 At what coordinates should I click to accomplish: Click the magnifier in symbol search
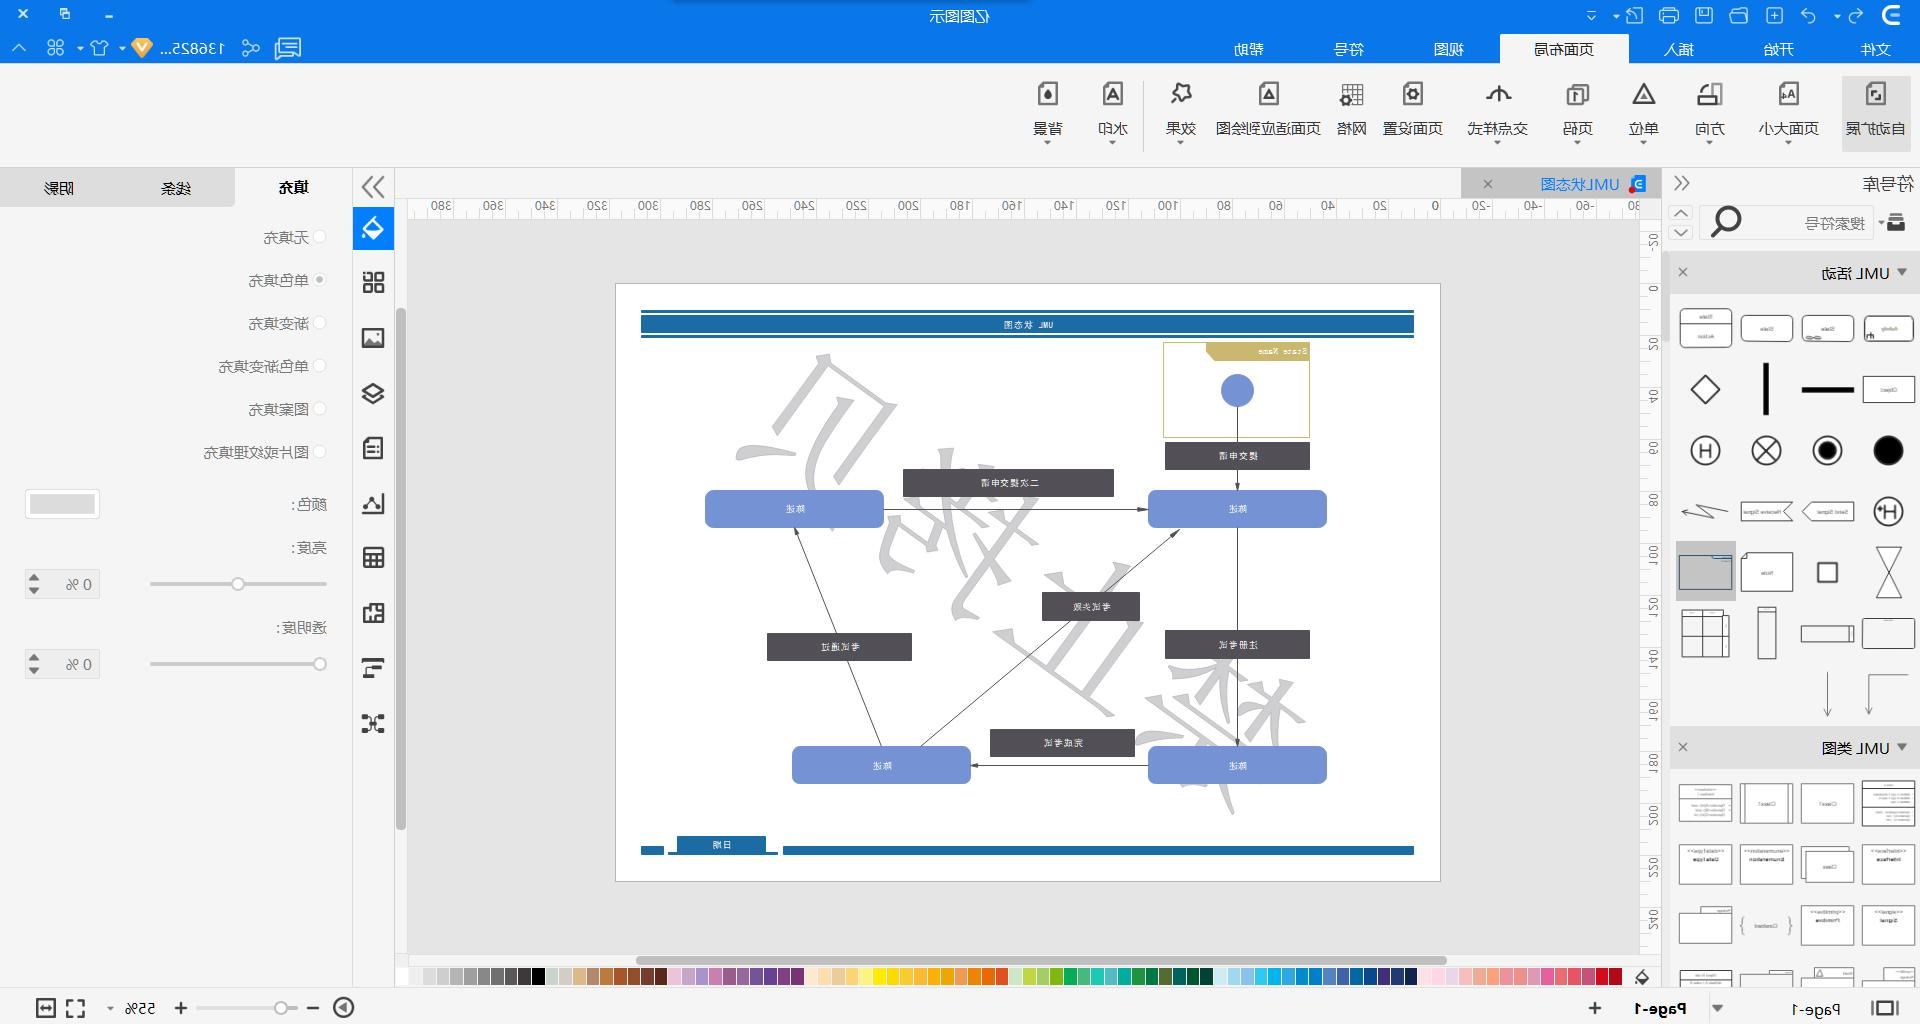pyautogui.click(x=1726, y=222)
